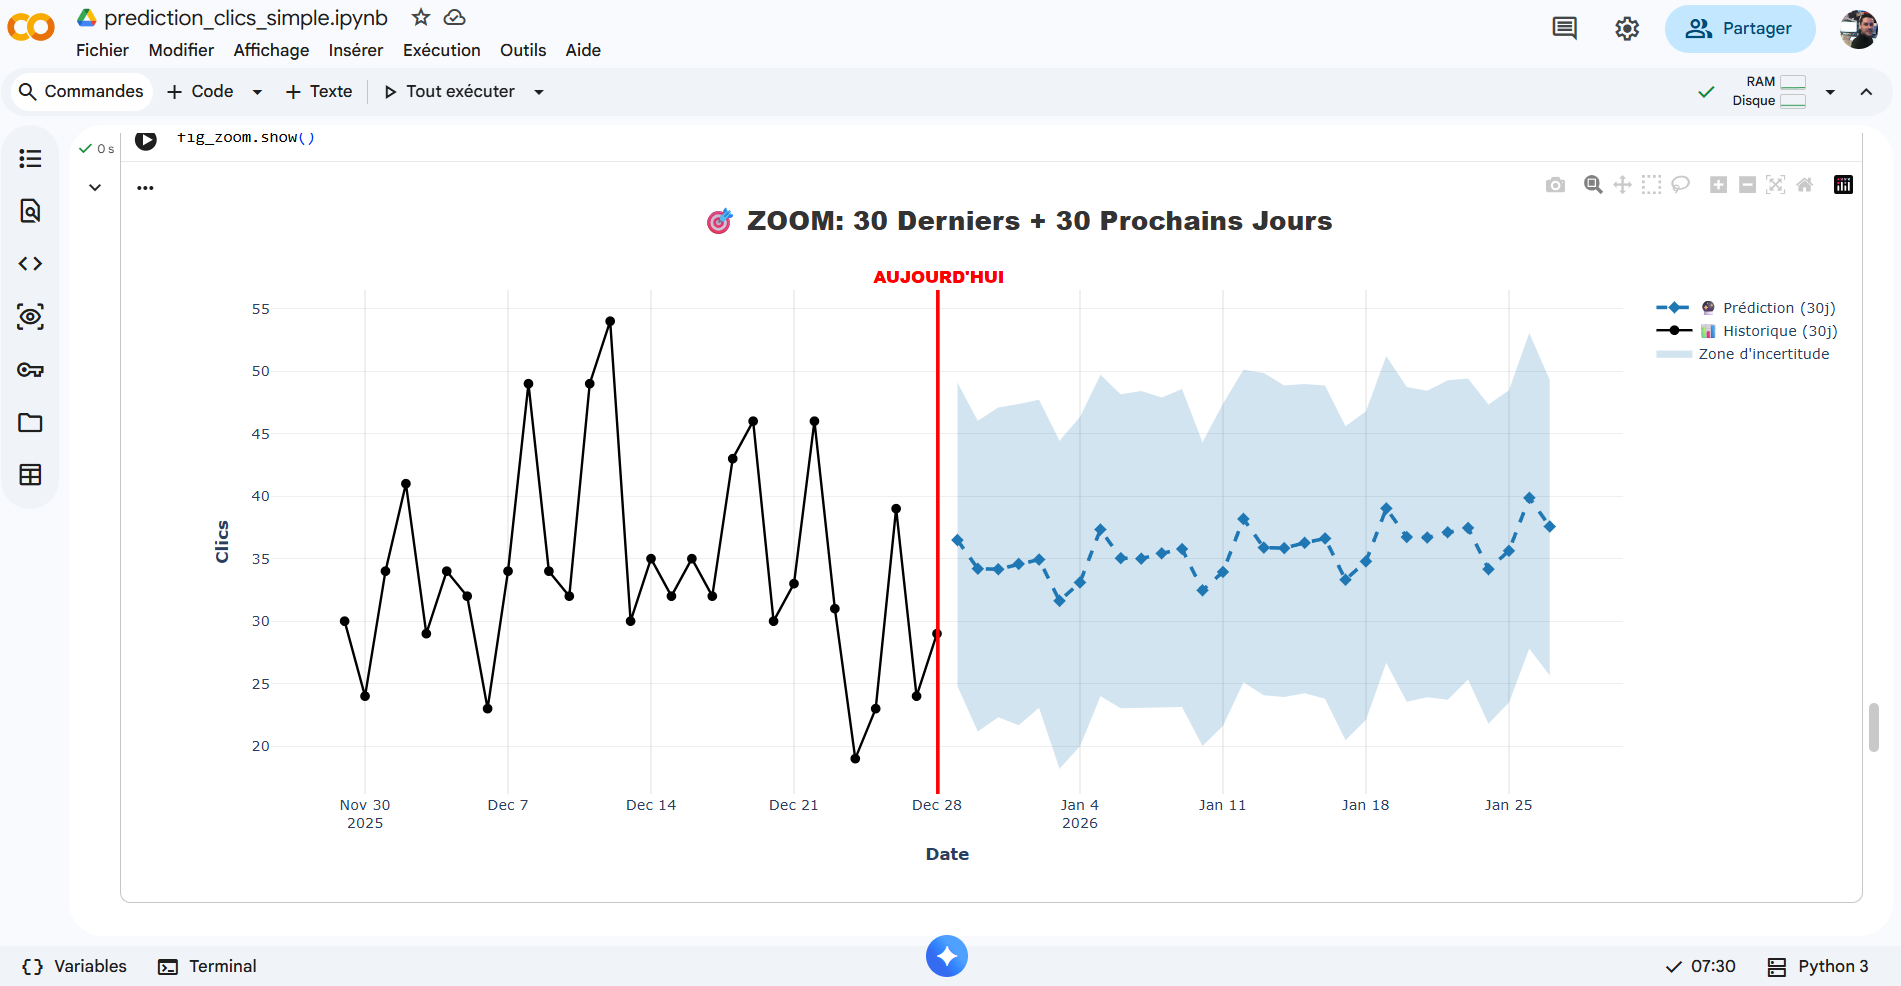1901x986 pixels.
Task: Click the Gemini sparkle button at bottom
Action: click(946, 956)
